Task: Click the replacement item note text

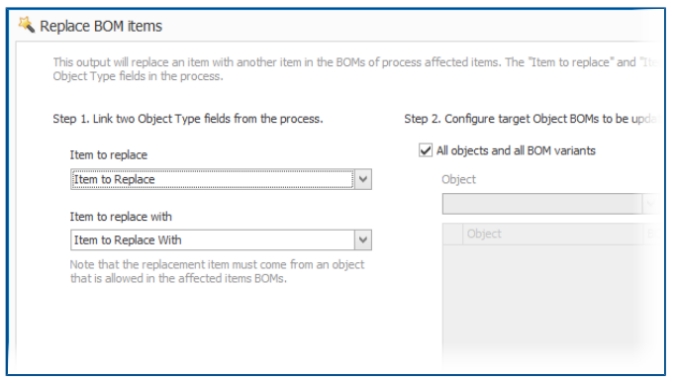Action: (x=217, y=271)
